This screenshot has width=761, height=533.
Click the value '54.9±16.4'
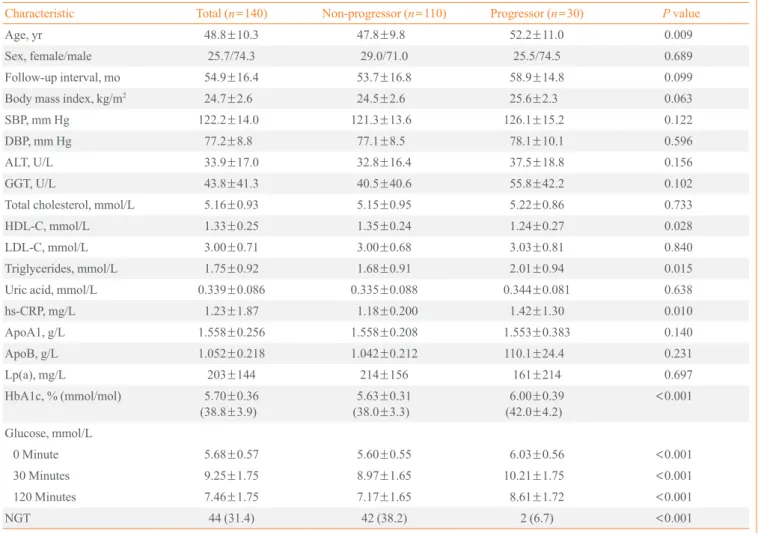pos(231,78)
